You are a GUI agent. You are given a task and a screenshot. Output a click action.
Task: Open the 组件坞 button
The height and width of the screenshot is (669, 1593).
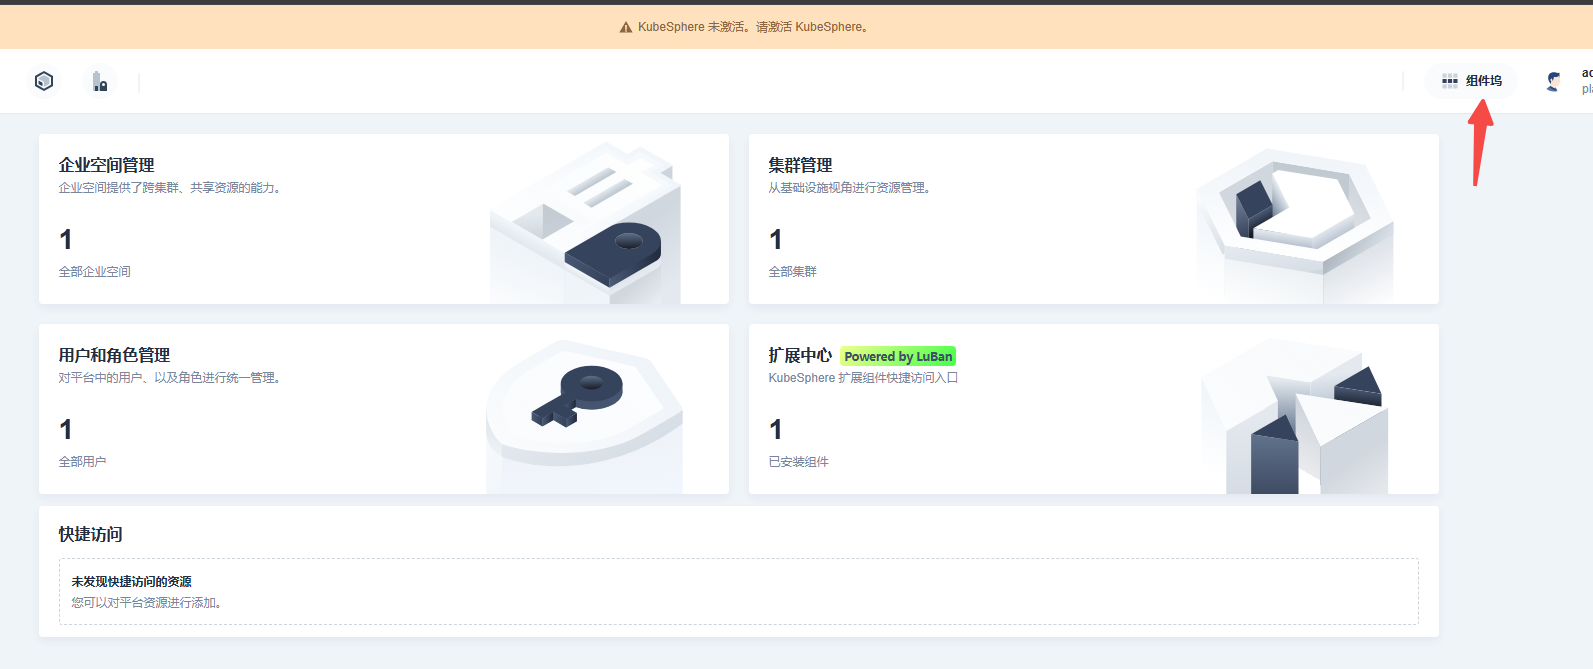coord(1471,81)
